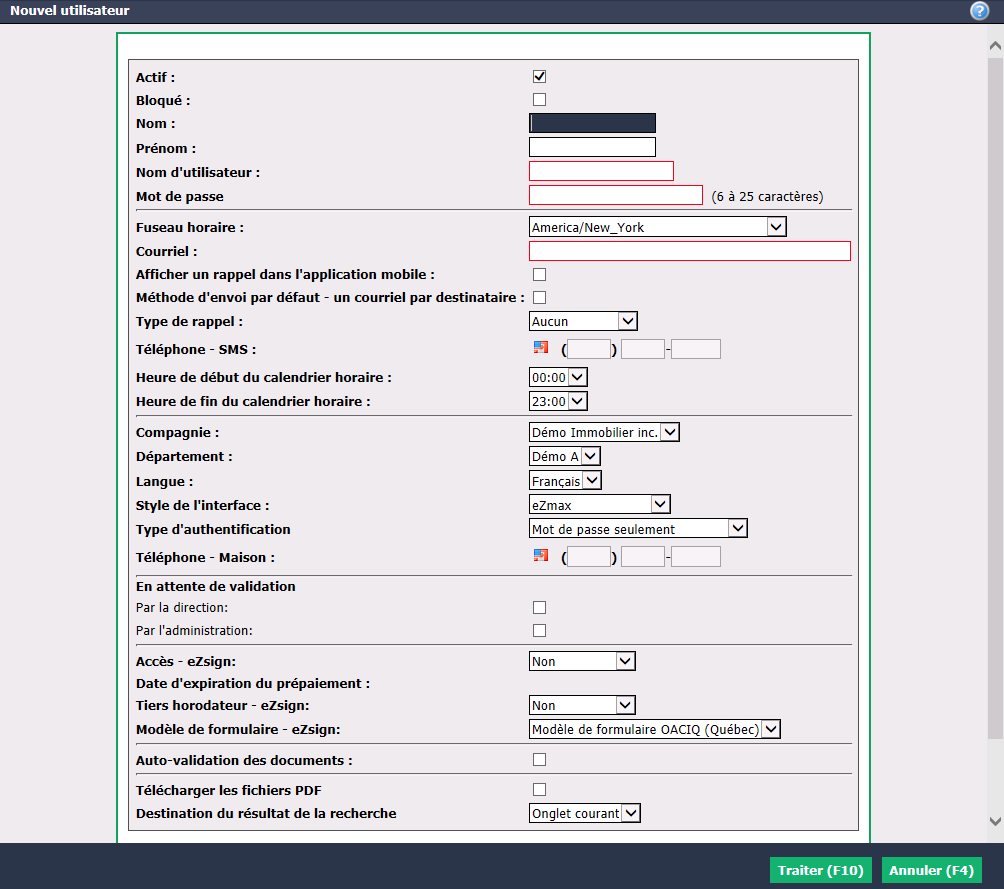1004x889 pixels.
Task: Tick the Par la direction checkbox
Action: (x=540, y=607)
